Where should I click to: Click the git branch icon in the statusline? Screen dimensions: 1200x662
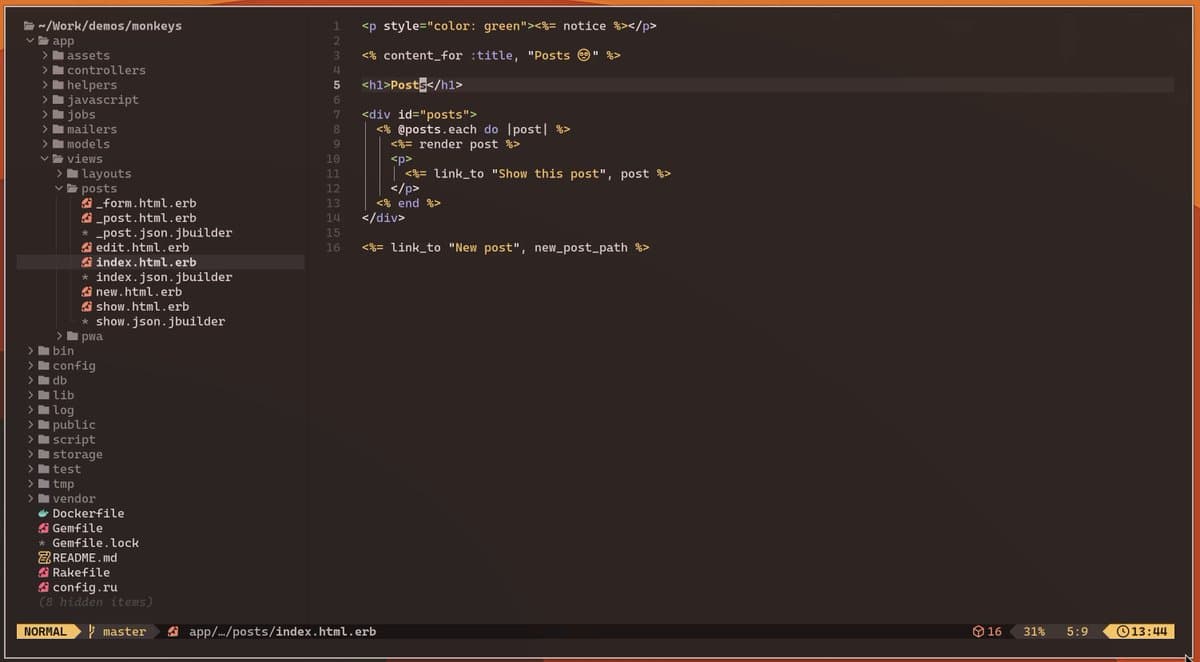click(x=88, y=631)
